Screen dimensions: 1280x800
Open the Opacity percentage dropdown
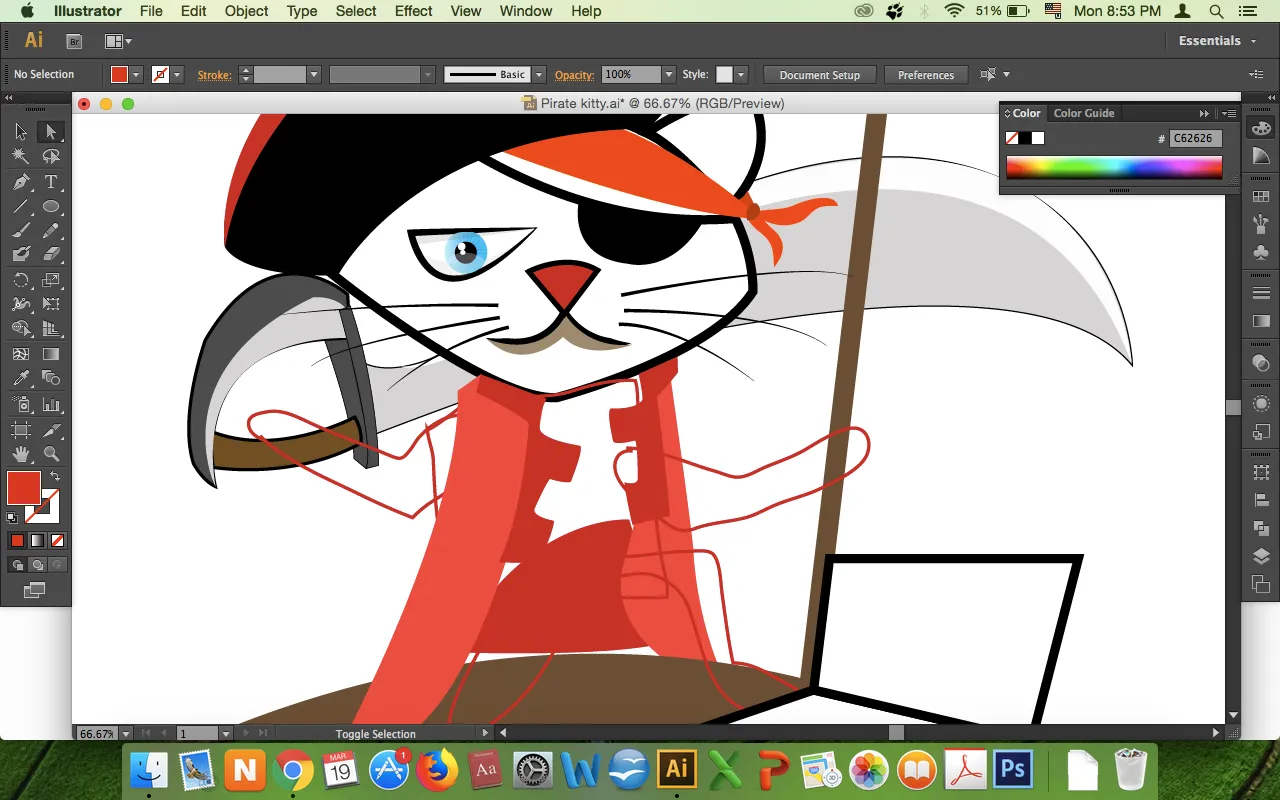point(668,75)
